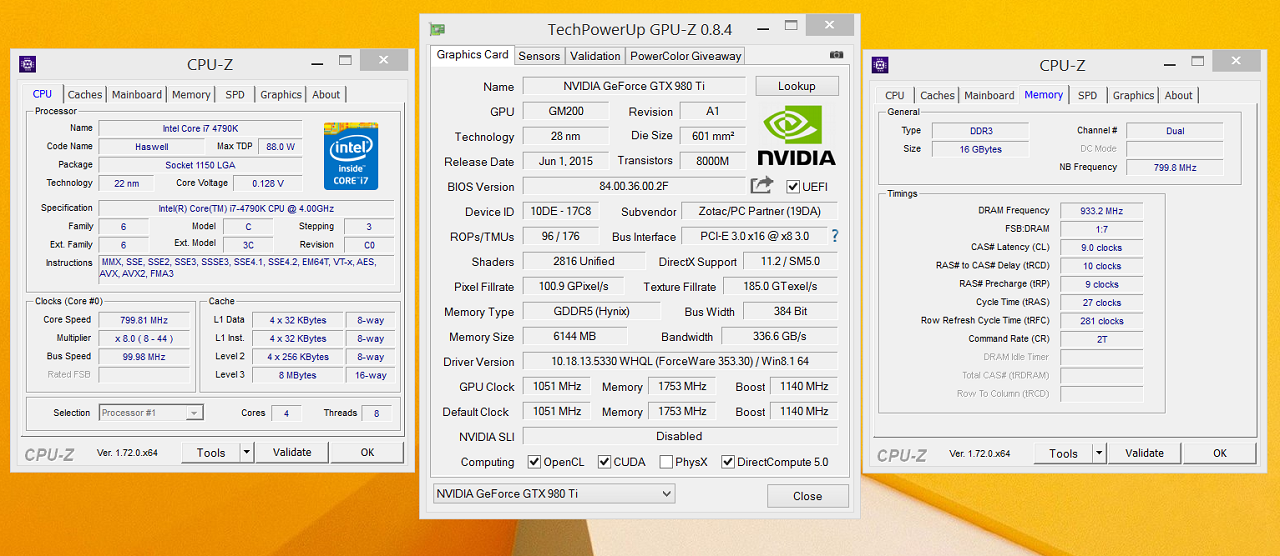
Task: Expand Tools dropdown arrow in left CPU-Z
Action: click(247, 452)
